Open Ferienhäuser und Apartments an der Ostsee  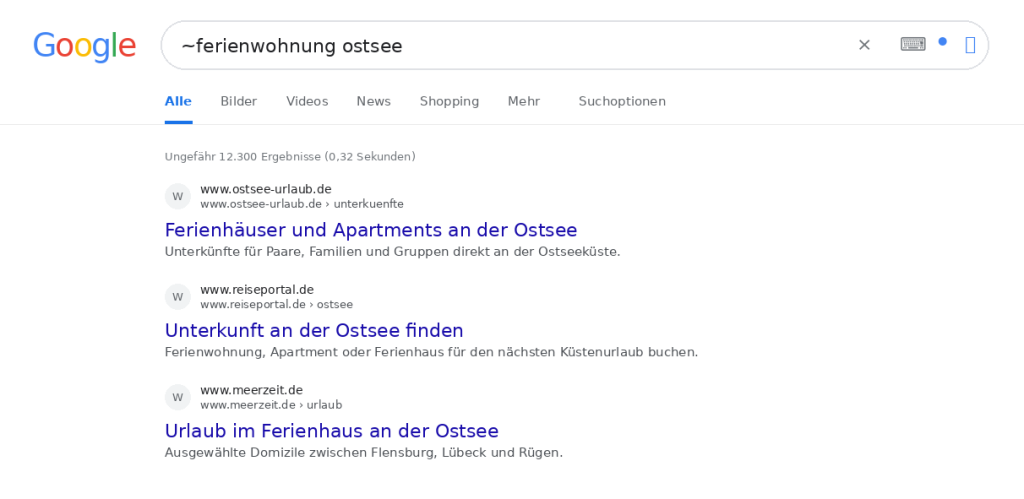click(371, 230)
